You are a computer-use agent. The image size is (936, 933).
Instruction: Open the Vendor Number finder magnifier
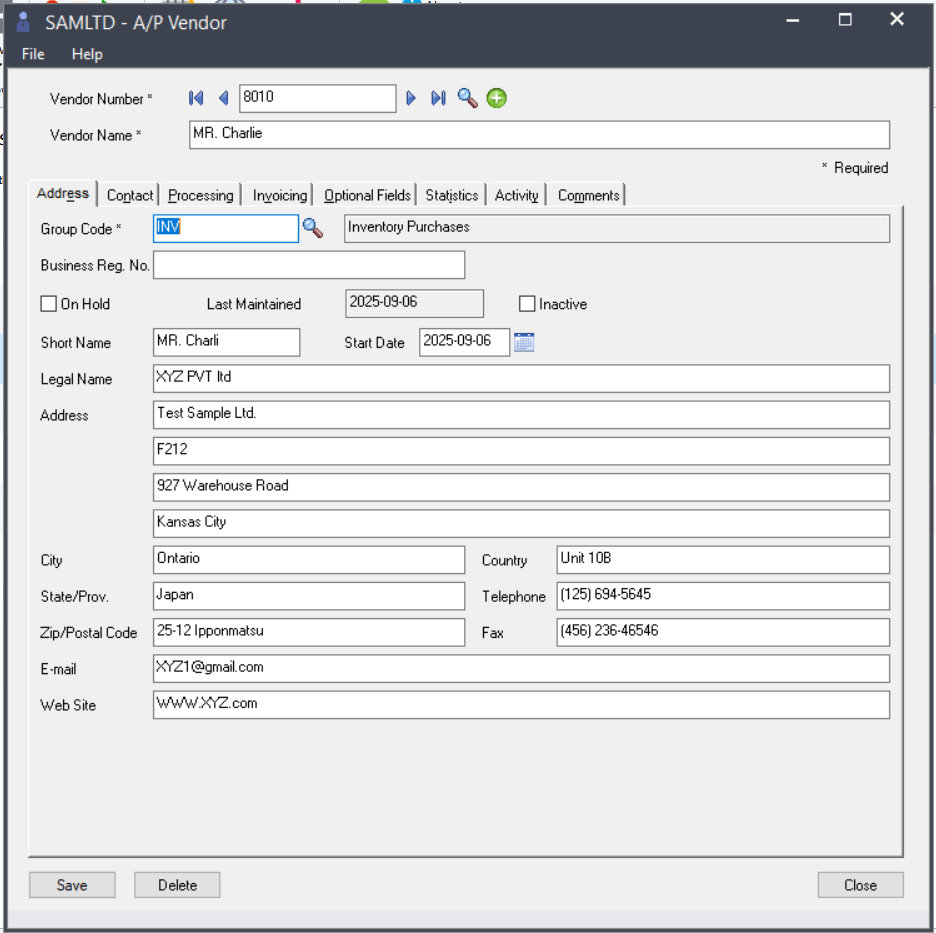click(467, 98)
